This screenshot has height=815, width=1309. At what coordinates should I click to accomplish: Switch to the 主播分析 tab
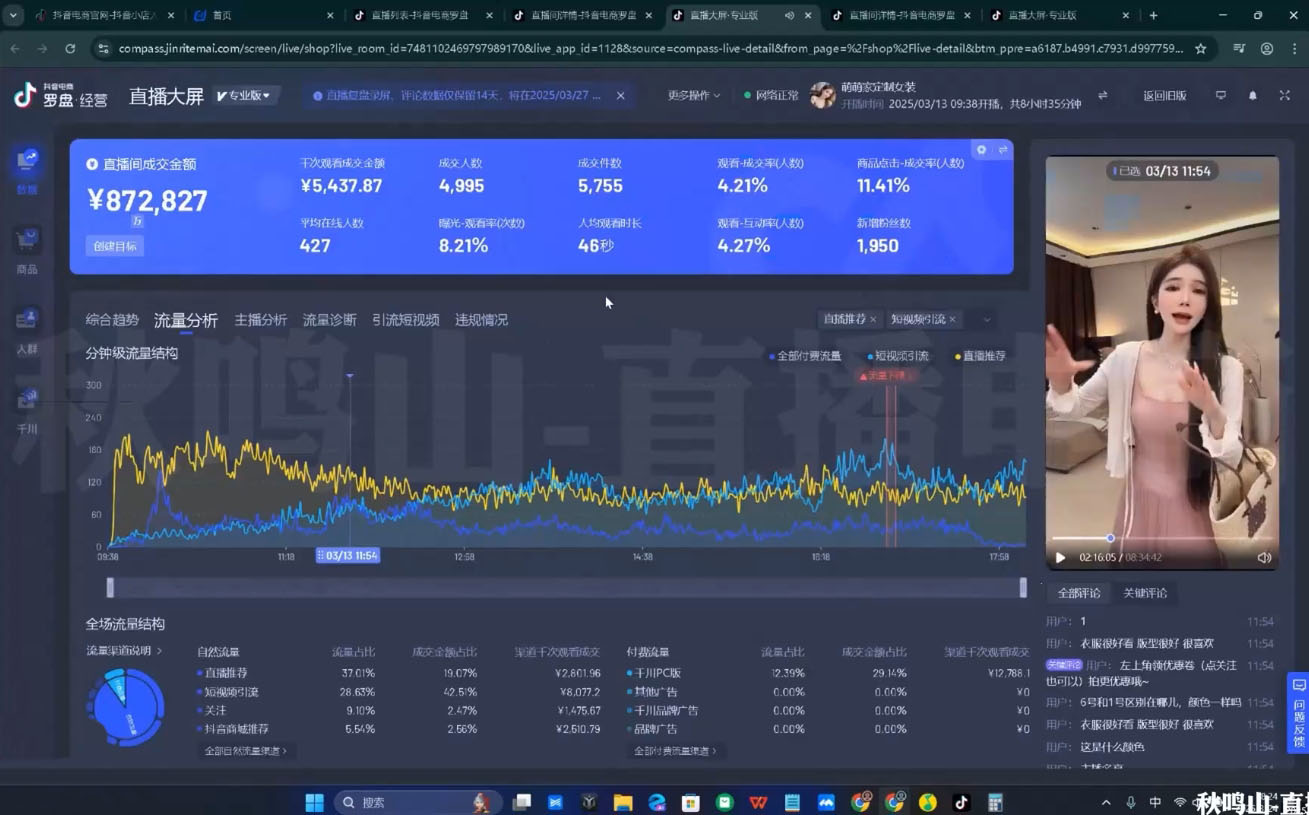tap(260, 320)
